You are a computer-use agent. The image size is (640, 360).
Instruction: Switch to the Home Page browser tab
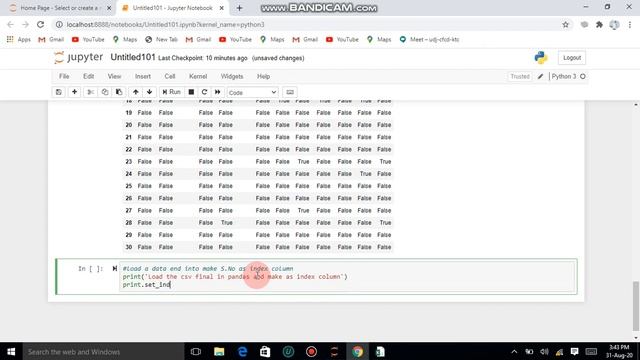[60, 8]
